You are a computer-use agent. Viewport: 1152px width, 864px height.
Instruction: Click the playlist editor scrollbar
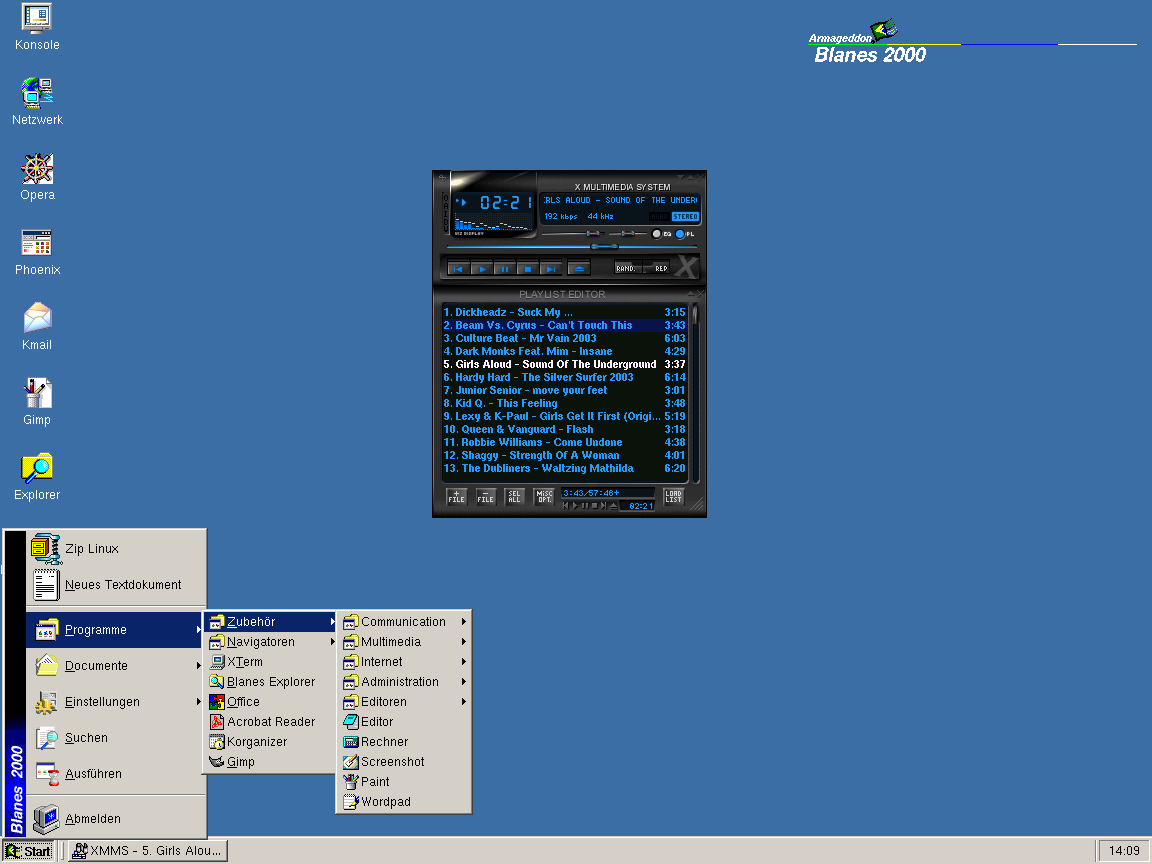pyautogui.click(x=695, y=393)
